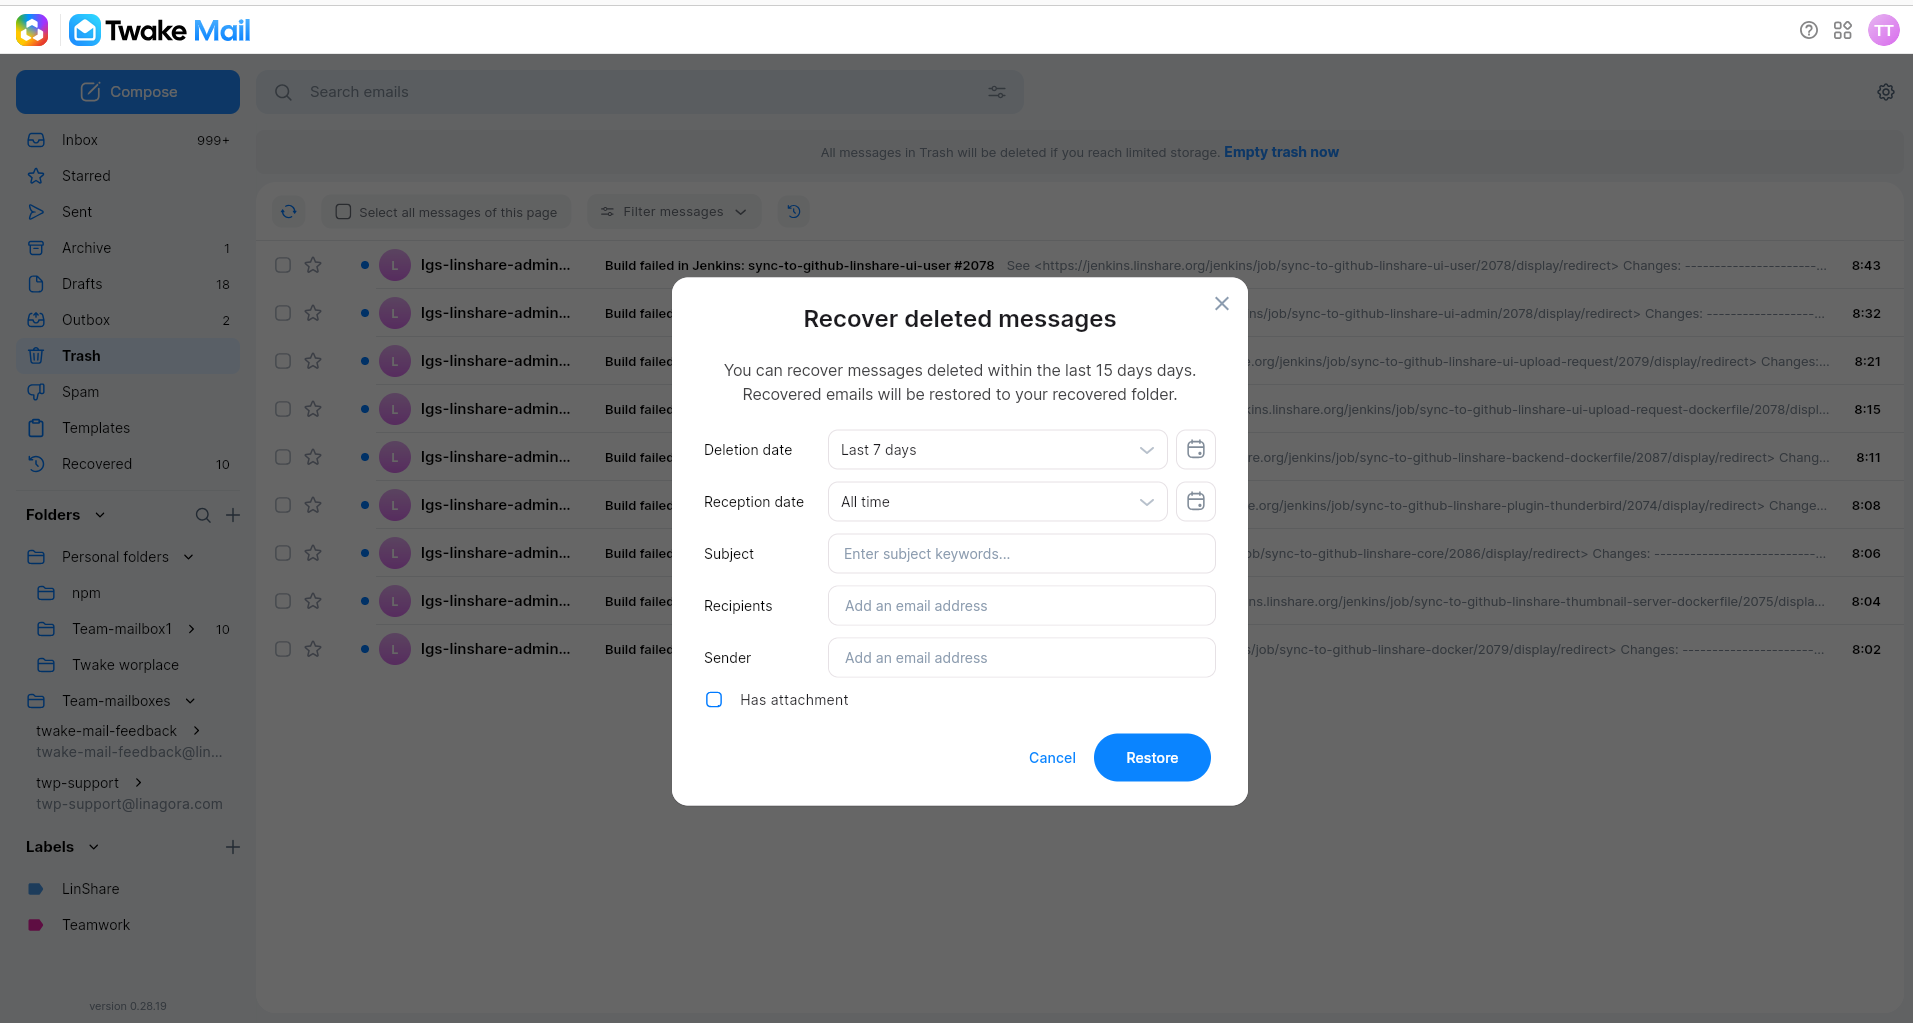This screenshot has height=1023, width=1913.
Task: Open calendar picker for Reception date
Action: click(x=1196, y=502)
